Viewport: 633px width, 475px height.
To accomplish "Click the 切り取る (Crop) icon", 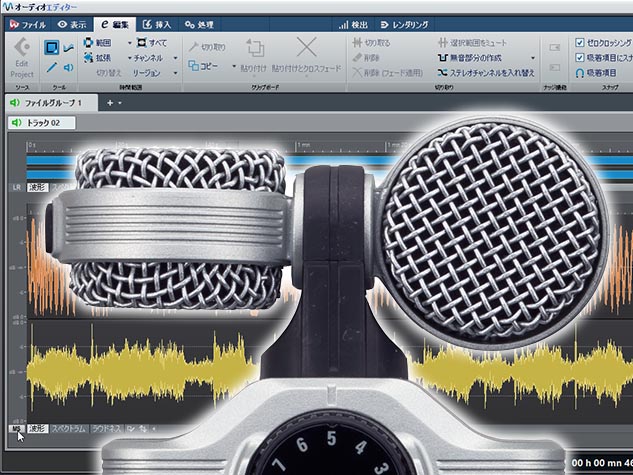I will (357, 43).
